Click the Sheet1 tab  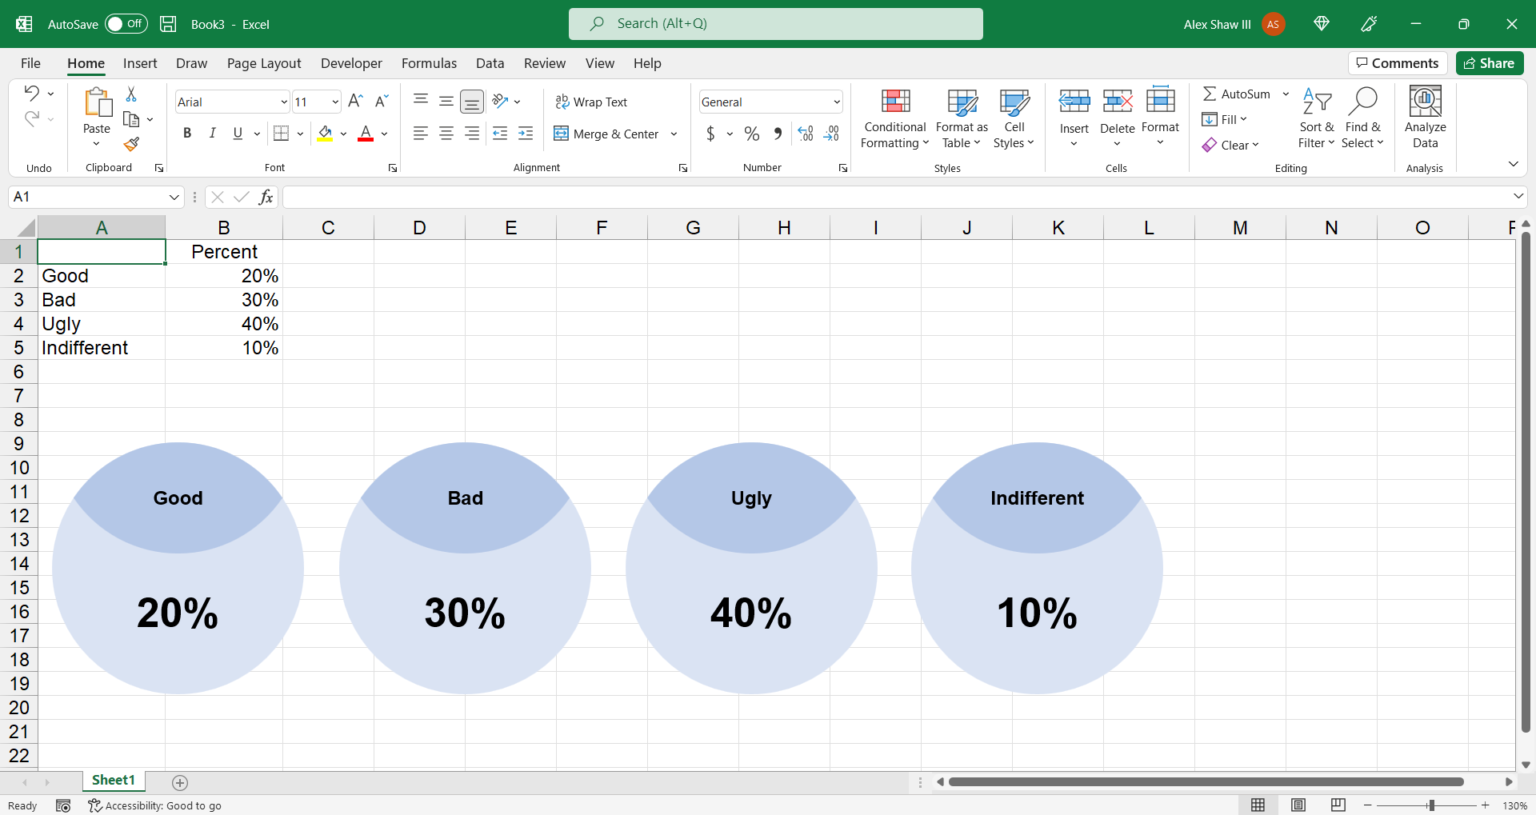pos(113,780)
